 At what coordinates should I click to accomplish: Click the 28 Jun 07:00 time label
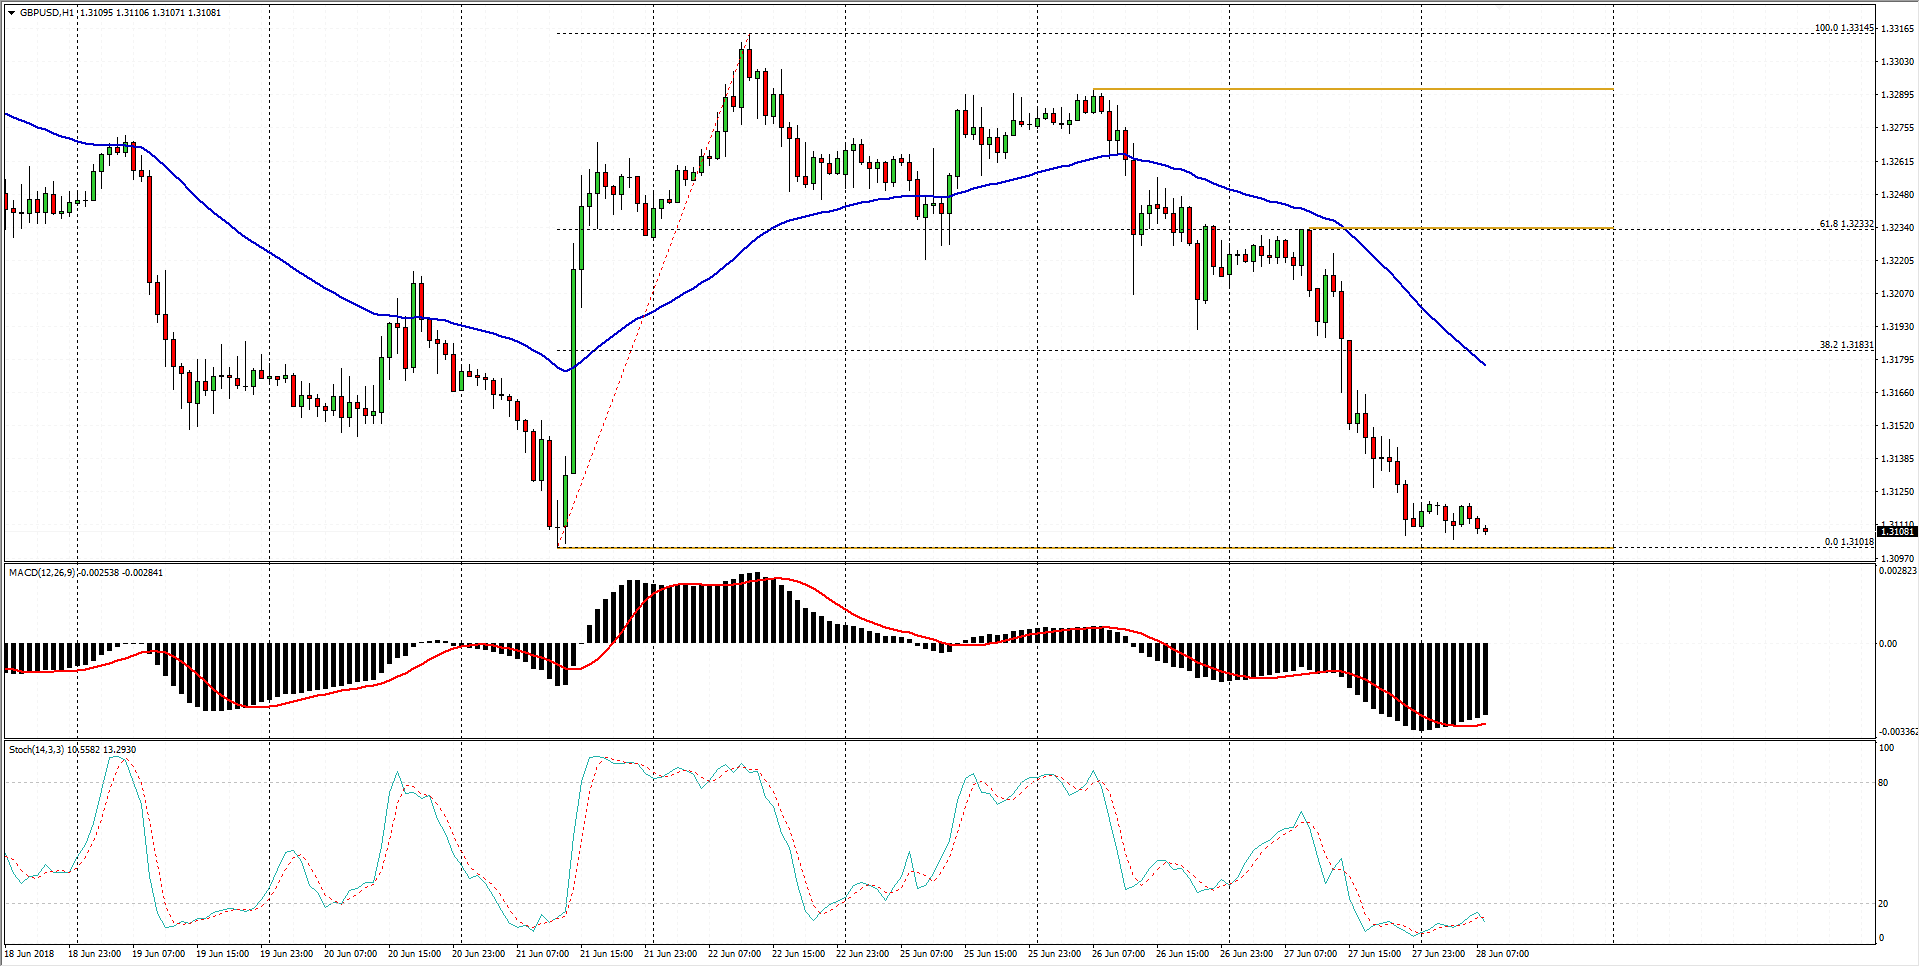point(1502,954)
